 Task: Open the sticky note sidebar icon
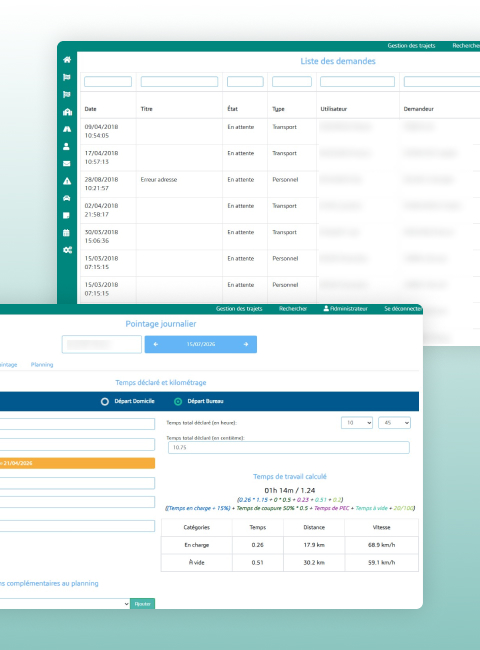pos(66,216)
